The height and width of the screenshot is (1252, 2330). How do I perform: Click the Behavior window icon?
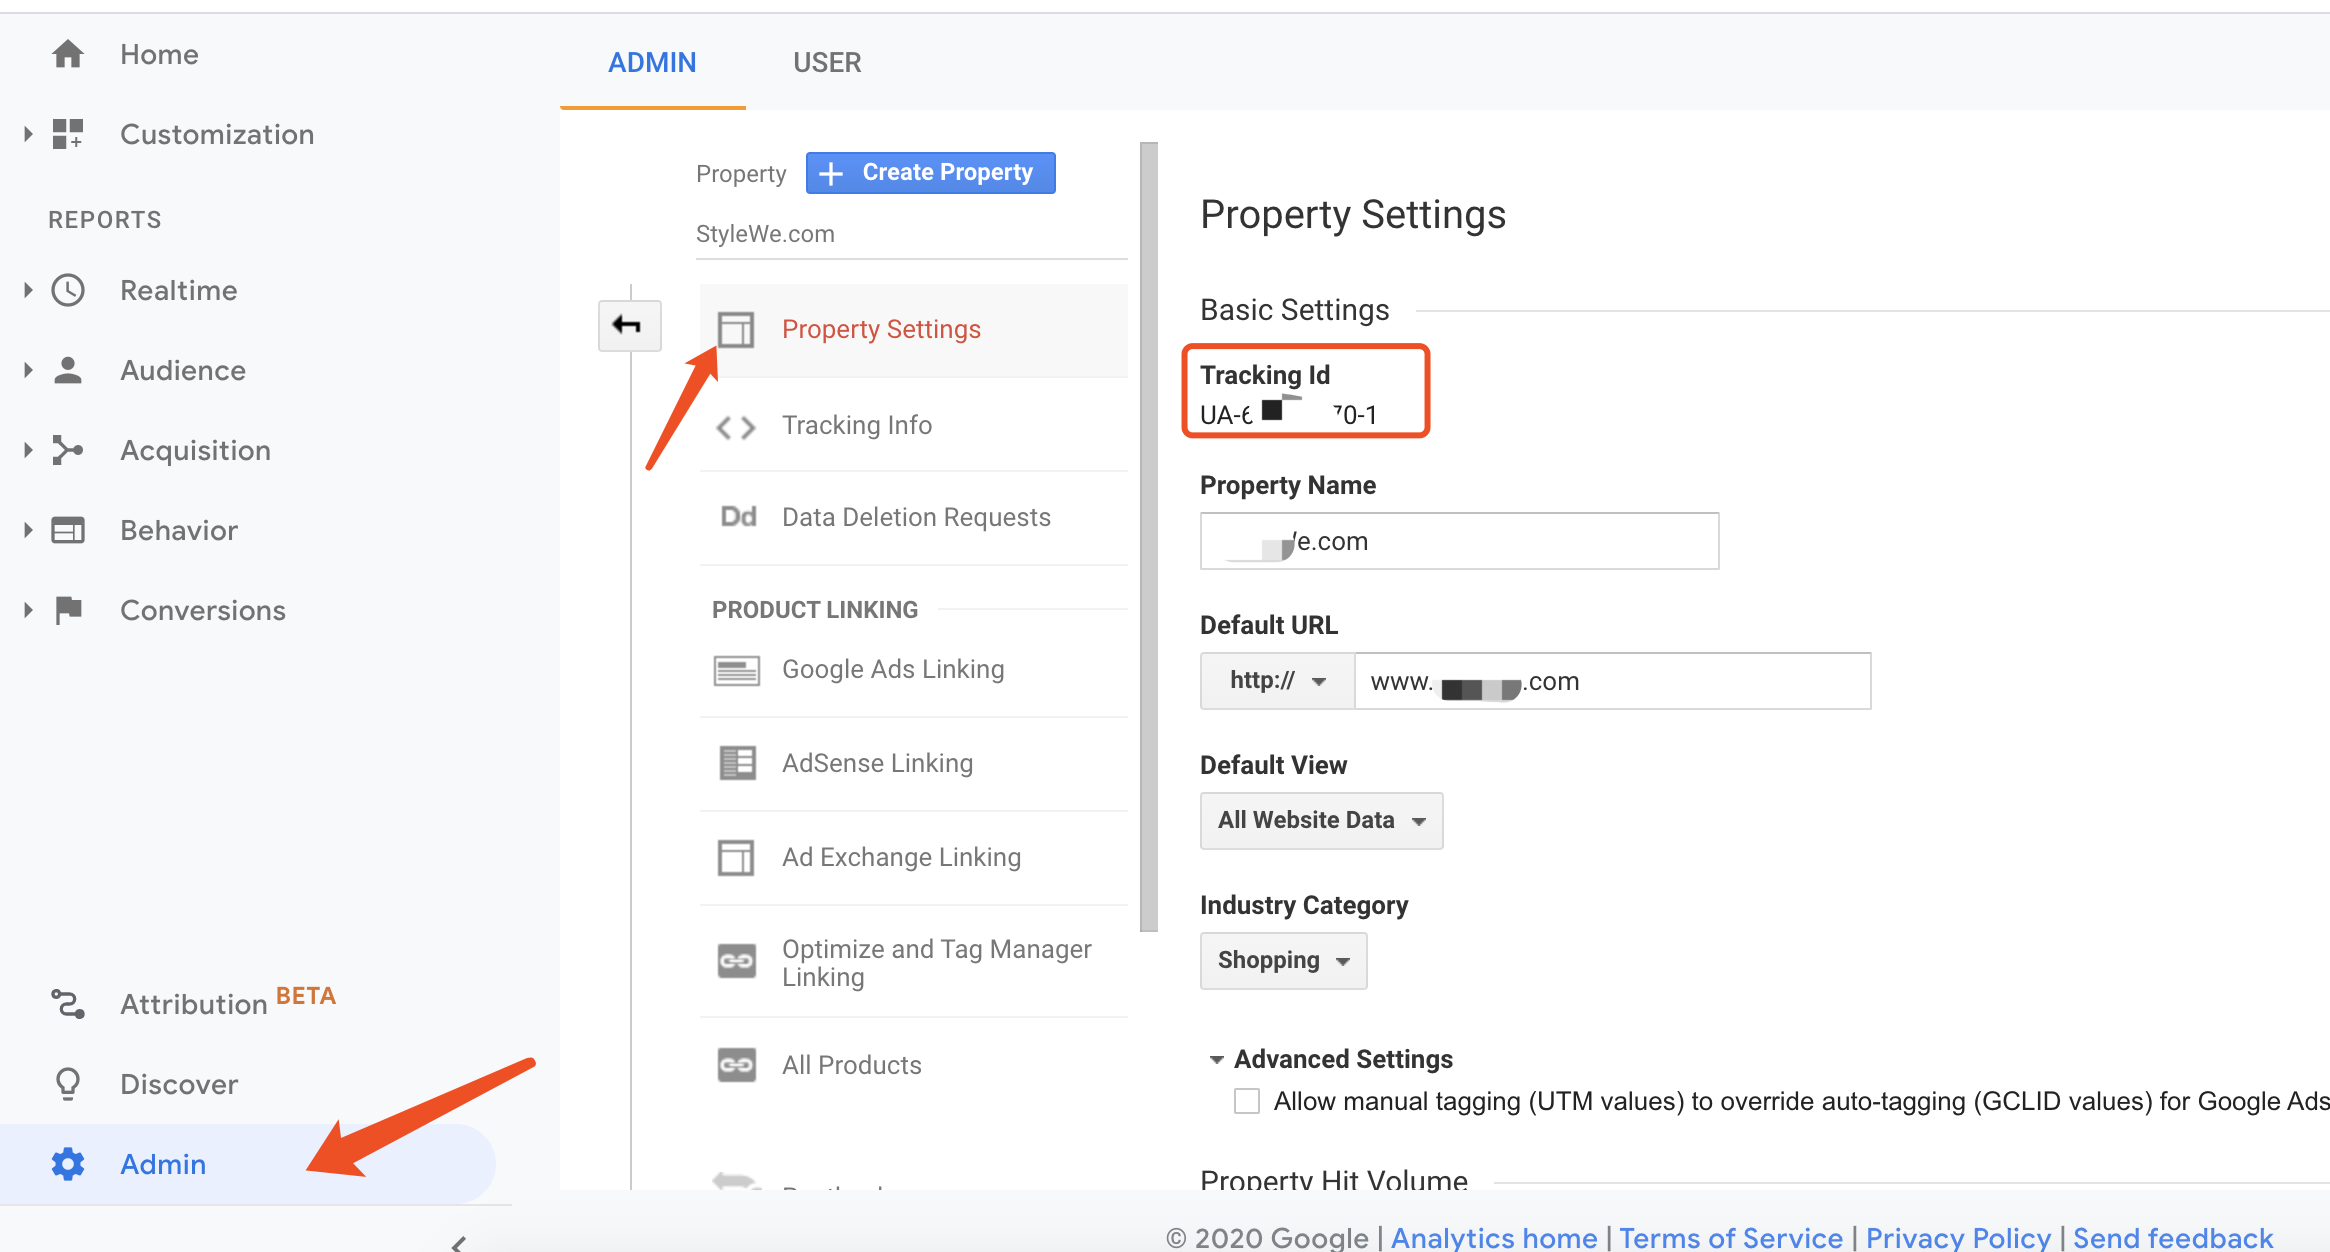[x=68, y=530]
